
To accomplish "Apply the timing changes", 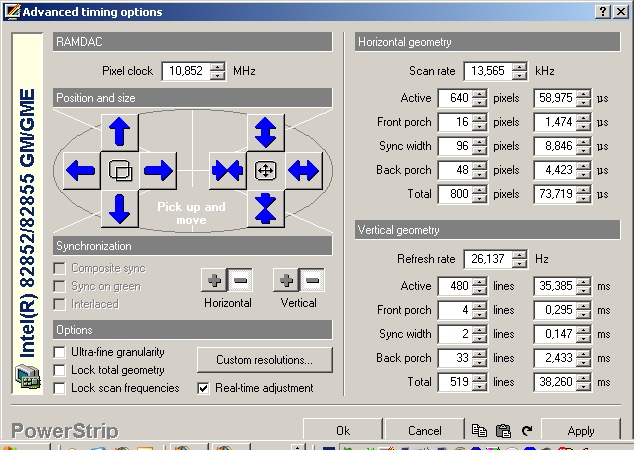I will pyautogui.click(x=581, y=431).
